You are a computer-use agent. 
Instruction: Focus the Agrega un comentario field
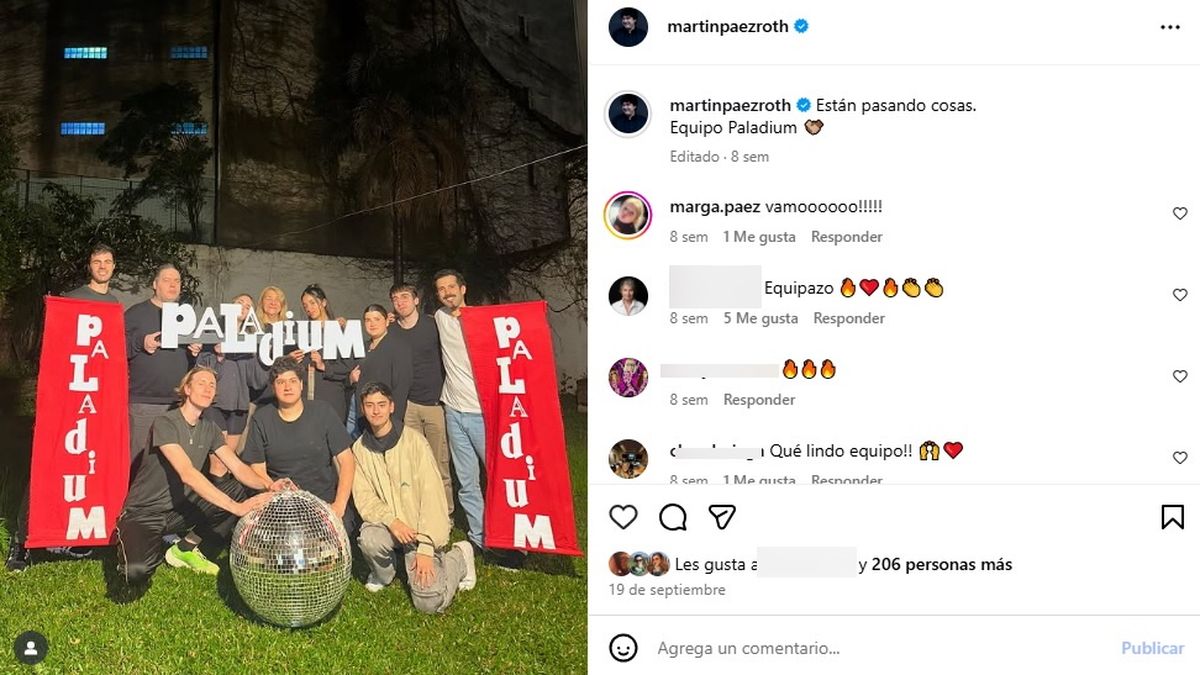point(880,648)
